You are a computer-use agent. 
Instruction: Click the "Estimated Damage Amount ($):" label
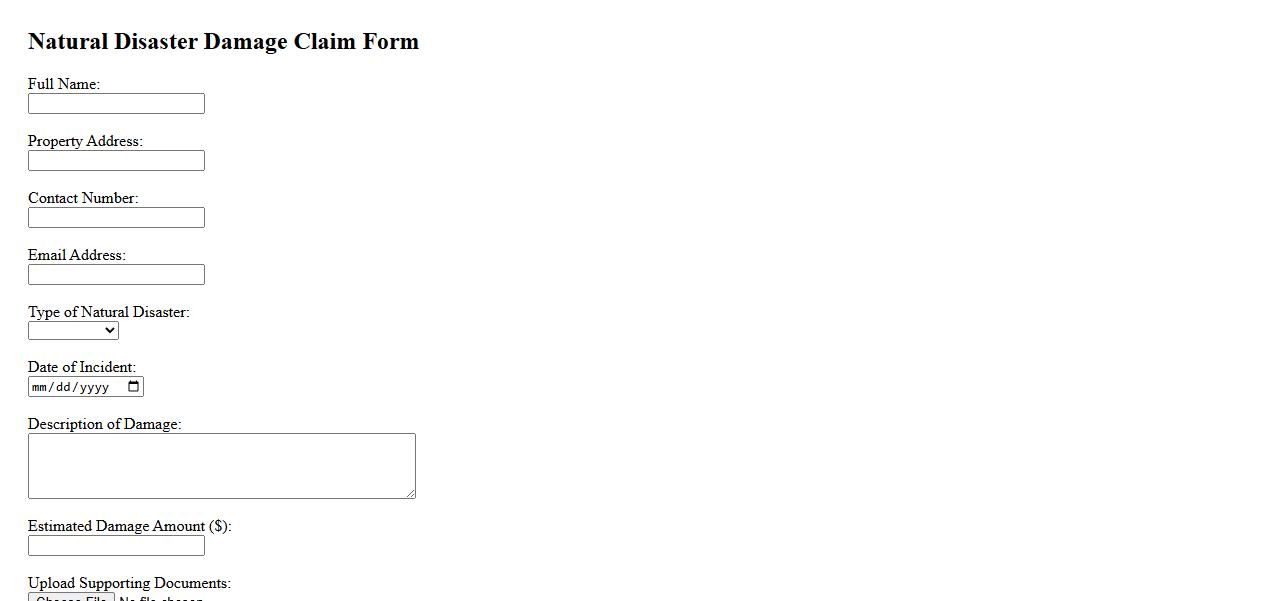tap(129, 526)
